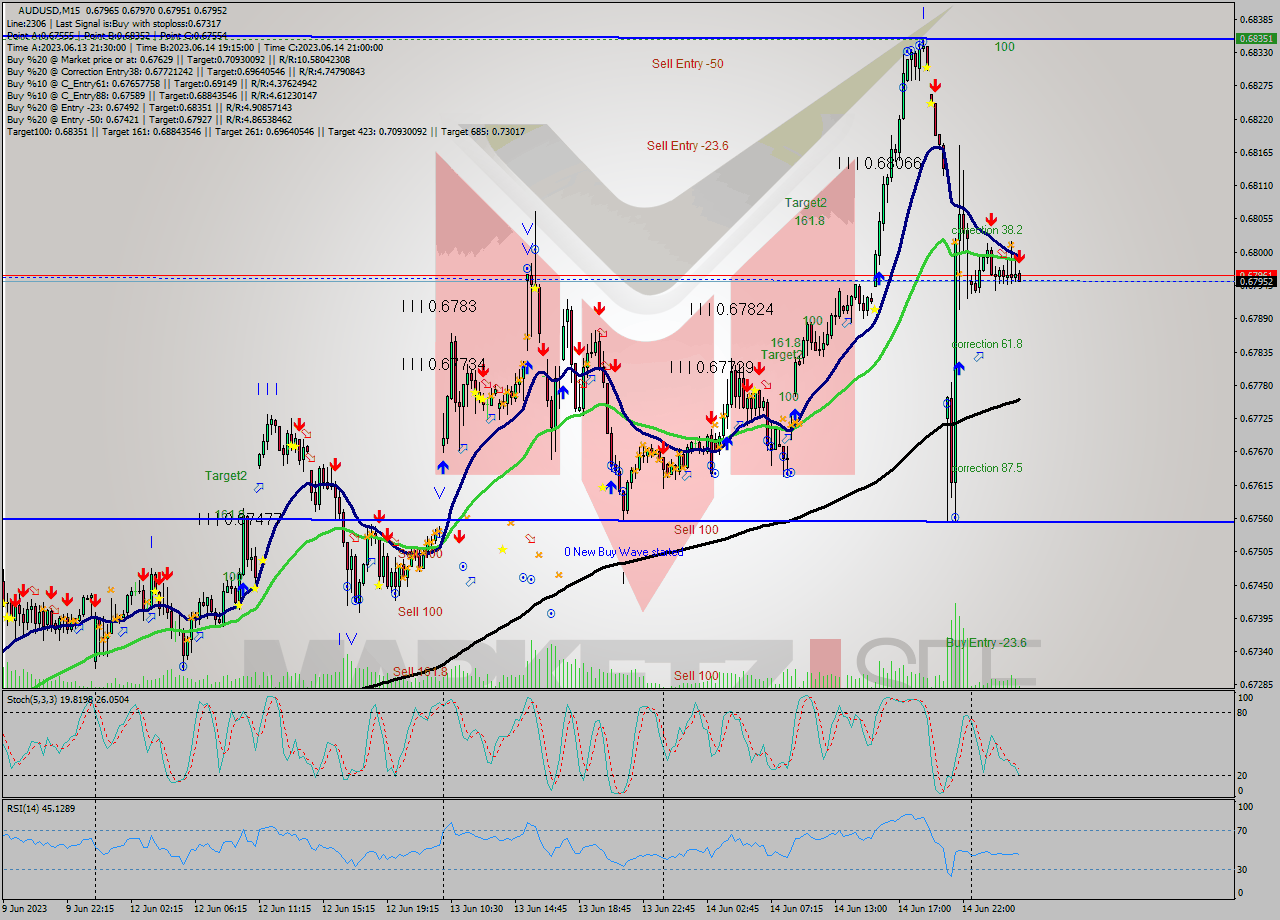This screenshot has width=1280, height=920.
Task: Click the 'correction 87.5' Fibonacci label
Action: click(x=986, y=468)
